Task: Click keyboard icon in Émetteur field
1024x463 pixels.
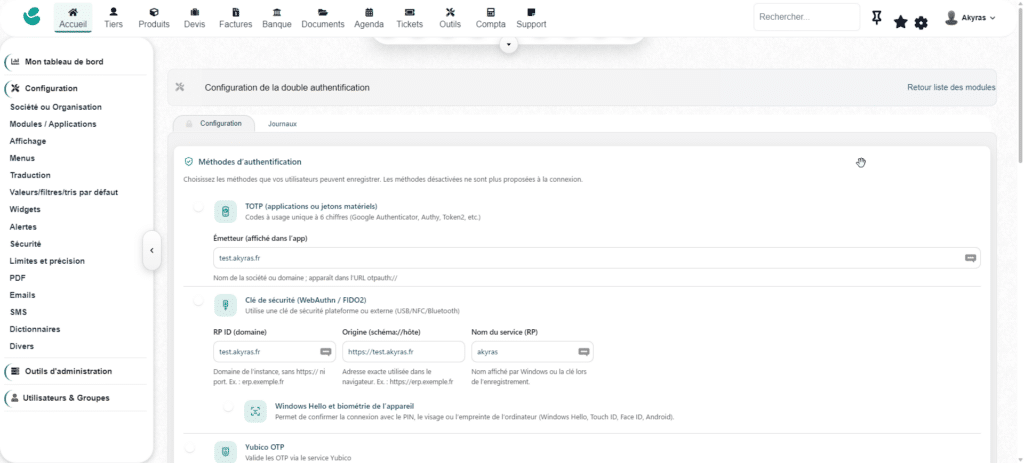Action: (x=970, y=258)
